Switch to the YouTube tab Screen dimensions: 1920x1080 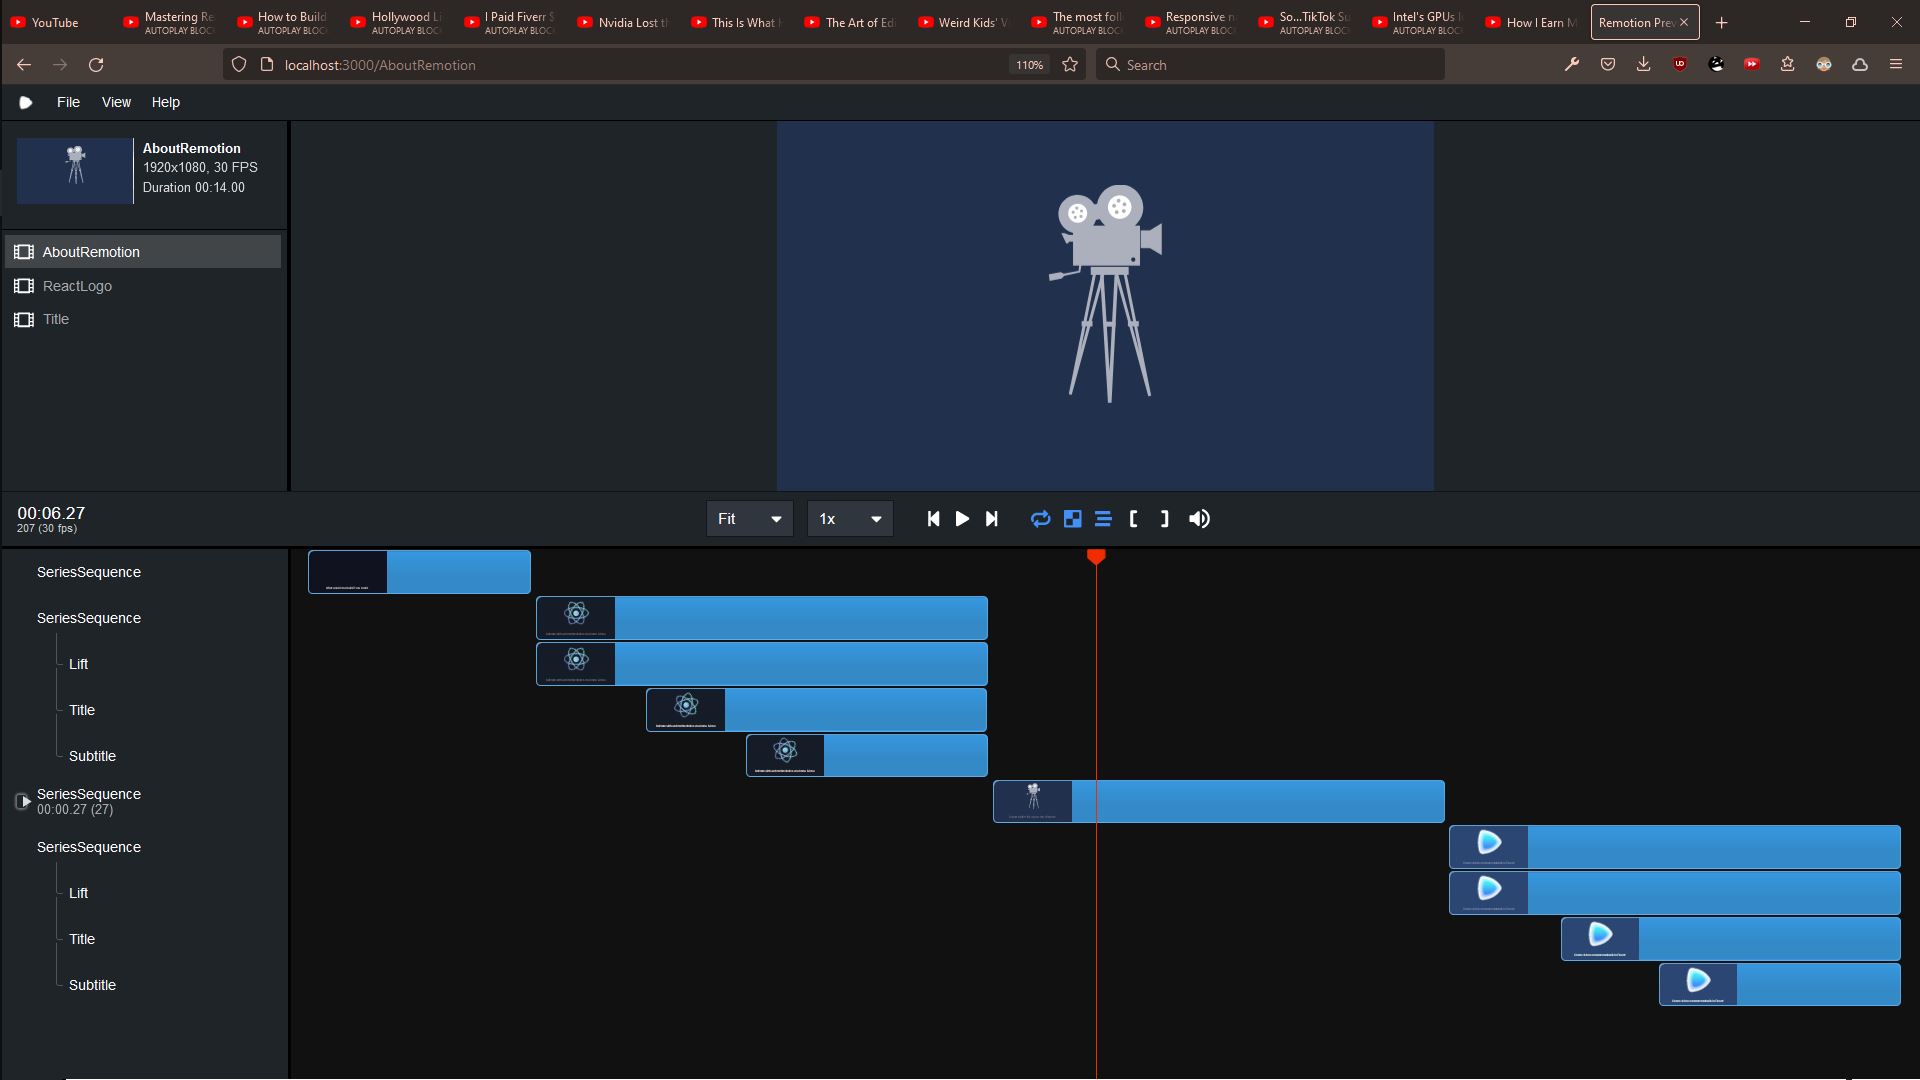[x=55, y=22]
